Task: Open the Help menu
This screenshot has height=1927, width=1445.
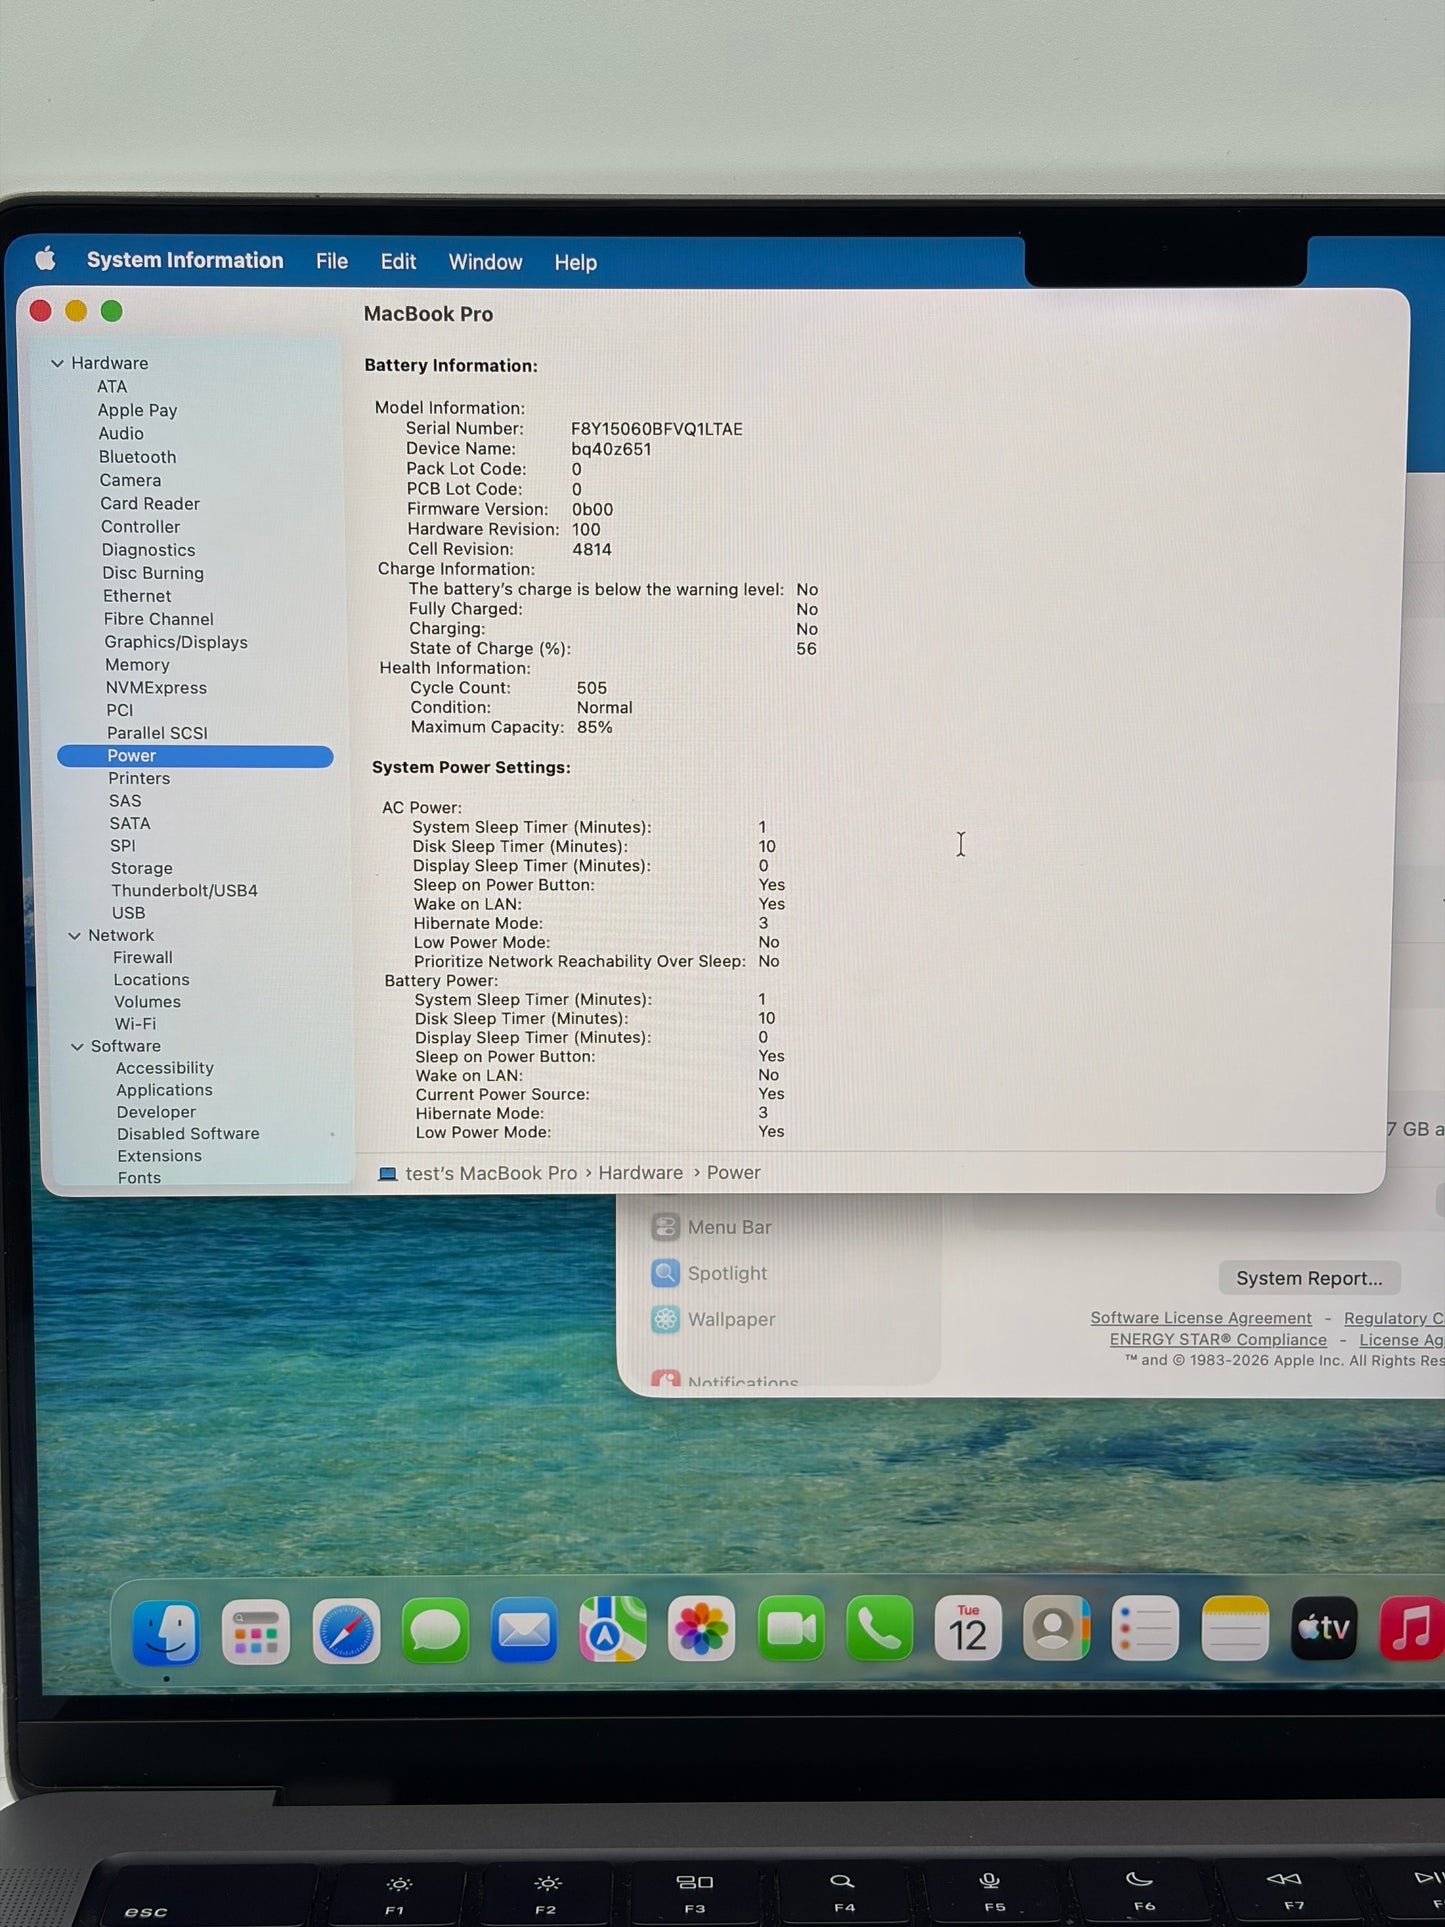Action: click(x=575, y=263)
